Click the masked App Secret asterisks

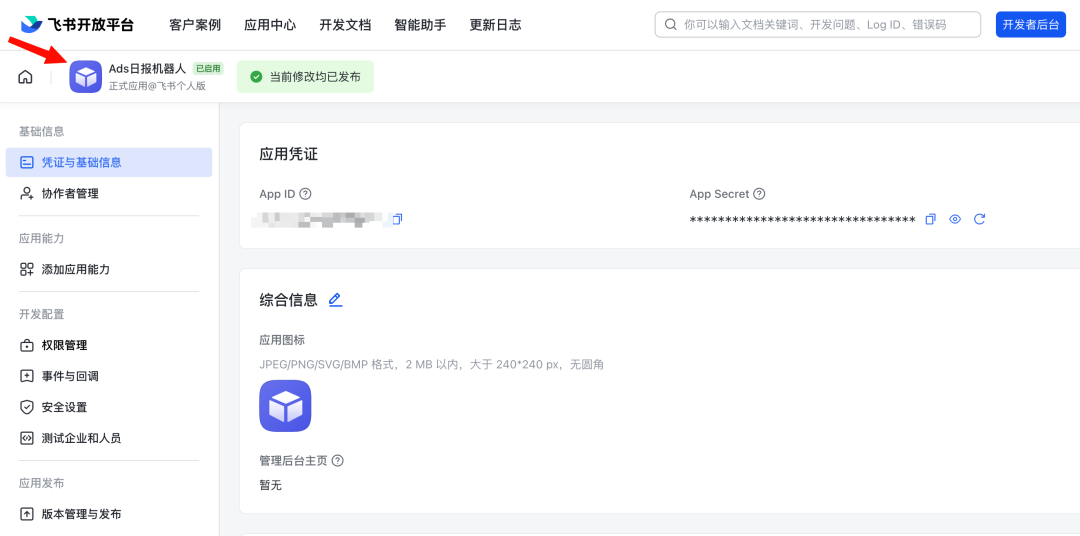(802, 220)
